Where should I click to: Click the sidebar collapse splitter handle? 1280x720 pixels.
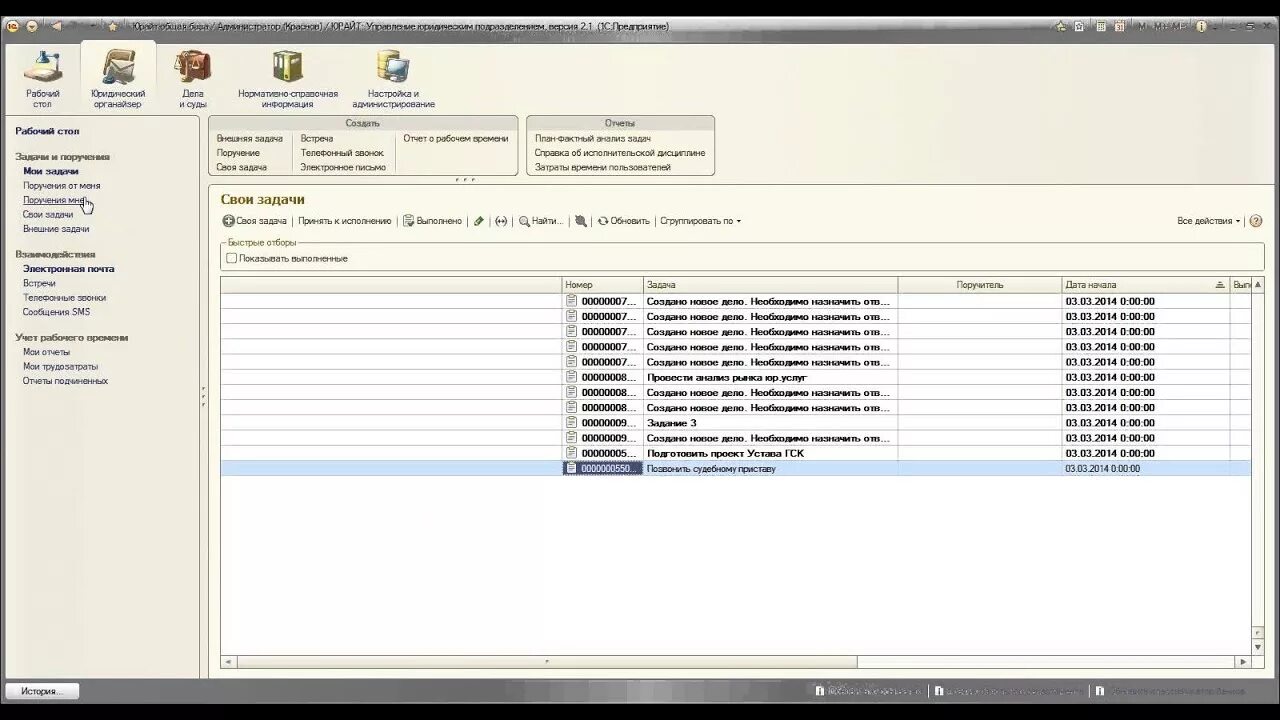click(x=203, y=396)
